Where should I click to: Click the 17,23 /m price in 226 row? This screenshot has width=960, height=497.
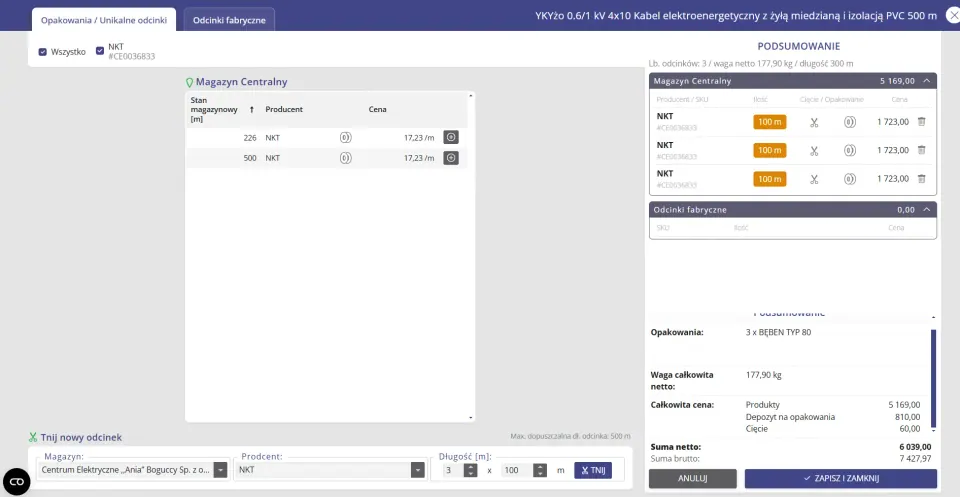419,138
